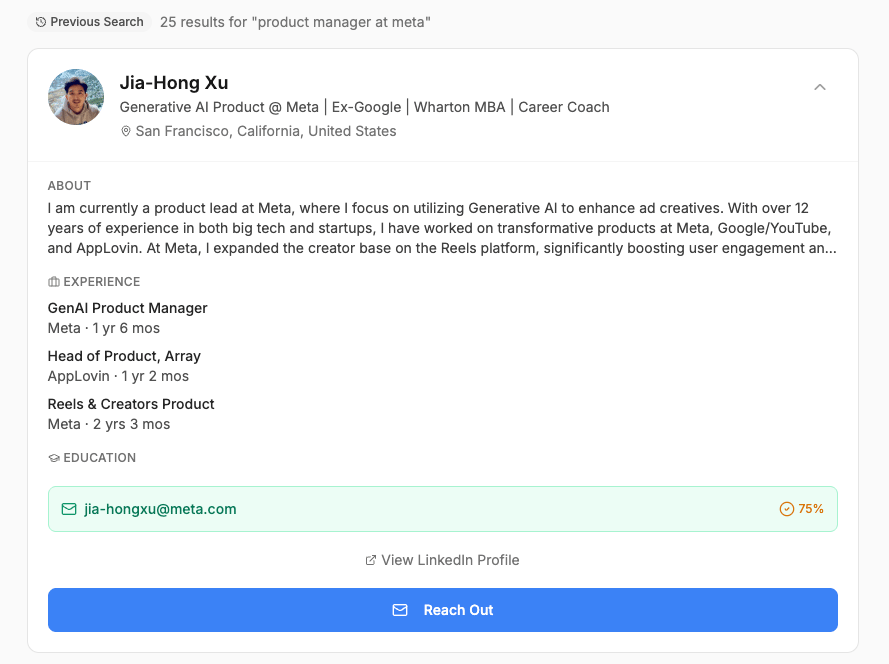The image size is (889, 664).
Task: Click the truncated About description text
Action: [x=442, y=229]
